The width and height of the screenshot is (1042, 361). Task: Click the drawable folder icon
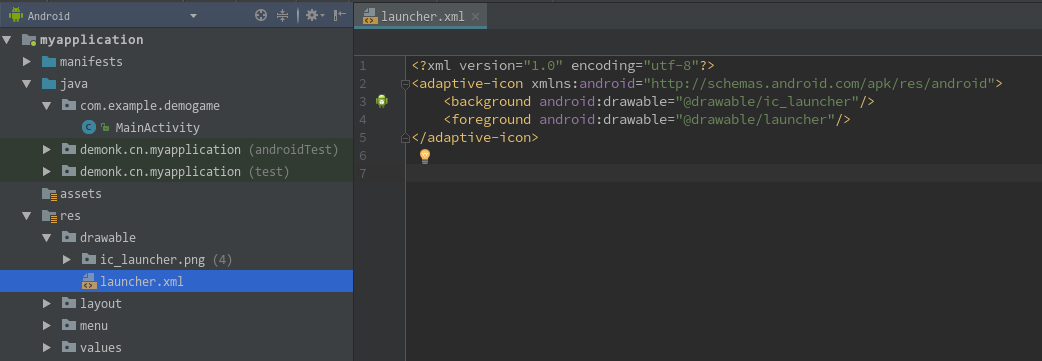coord(68,237)
